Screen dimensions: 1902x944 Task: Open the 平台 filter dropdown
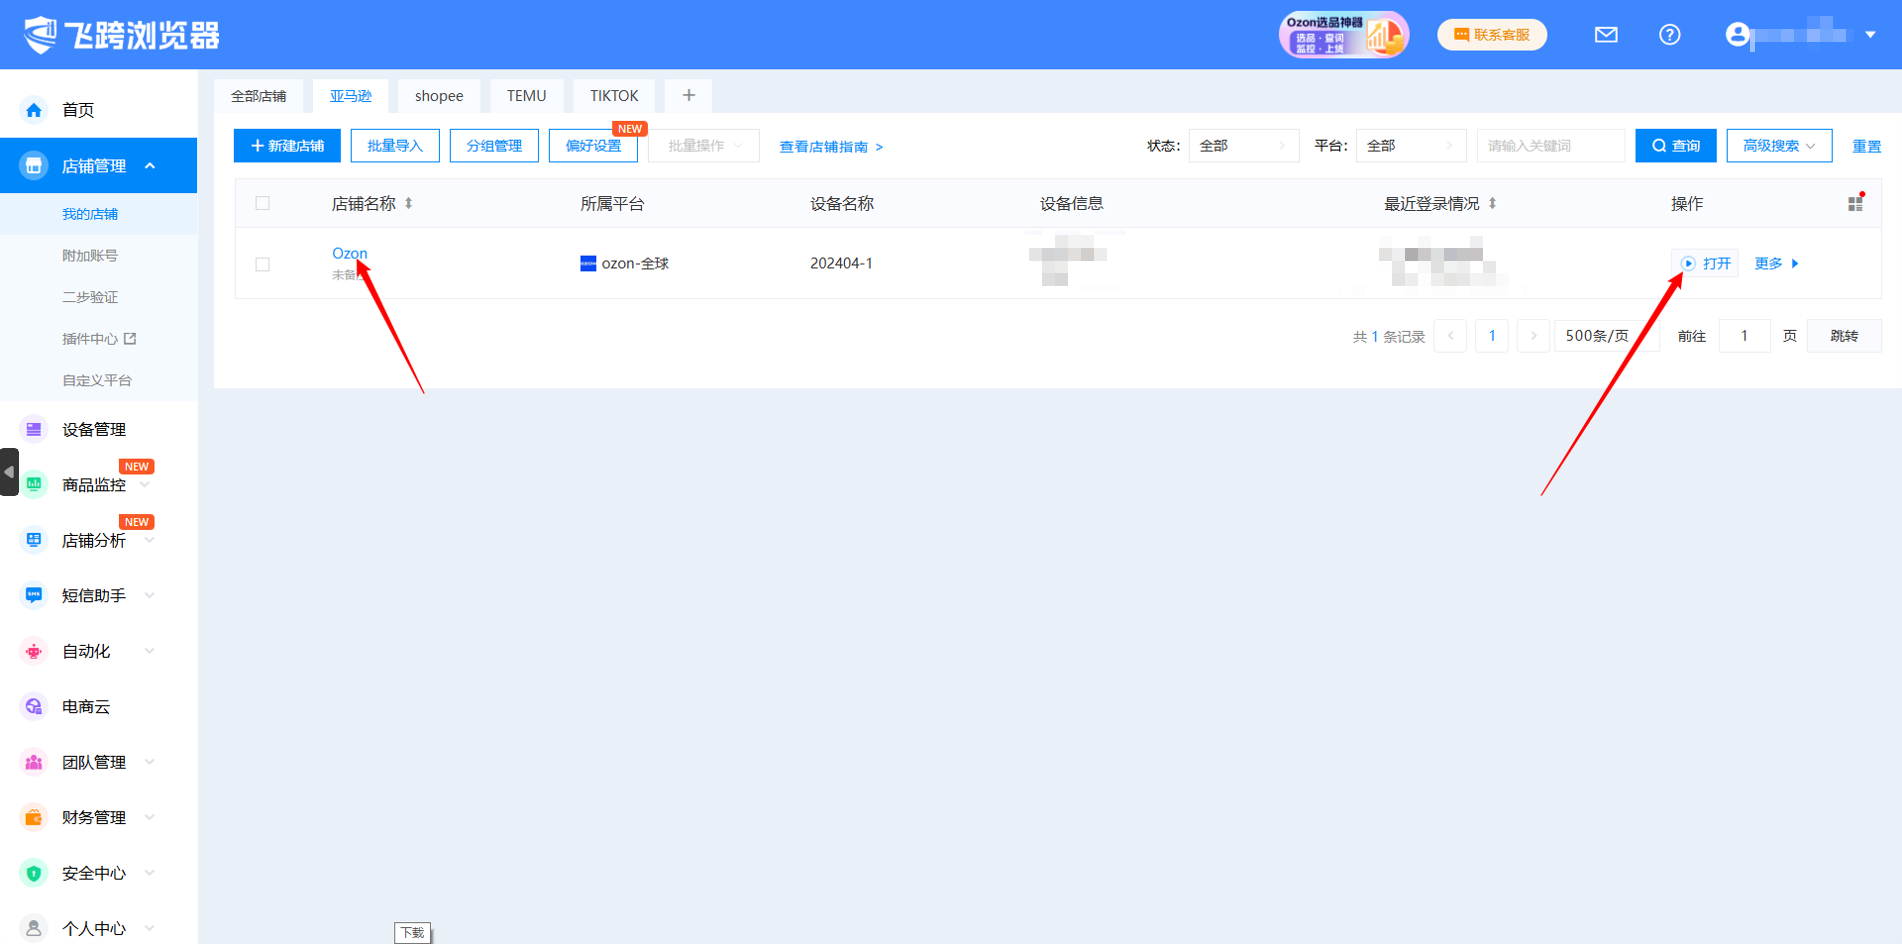point(1410,146)
